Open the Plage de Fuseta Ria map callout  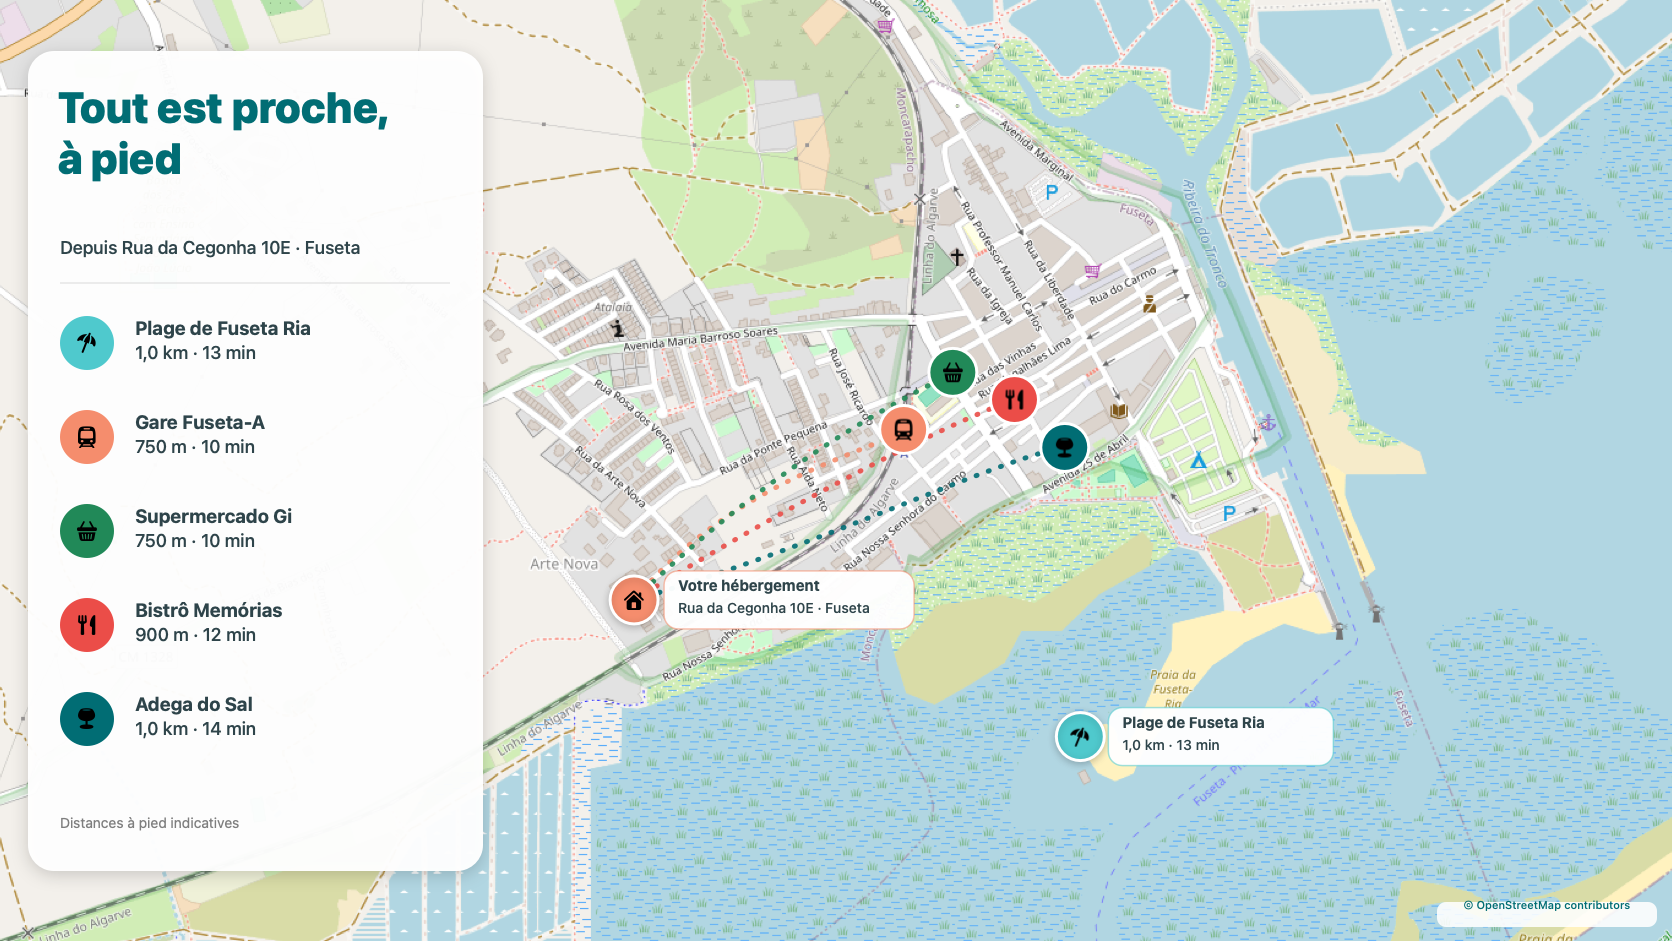(x=1220, y=737)
